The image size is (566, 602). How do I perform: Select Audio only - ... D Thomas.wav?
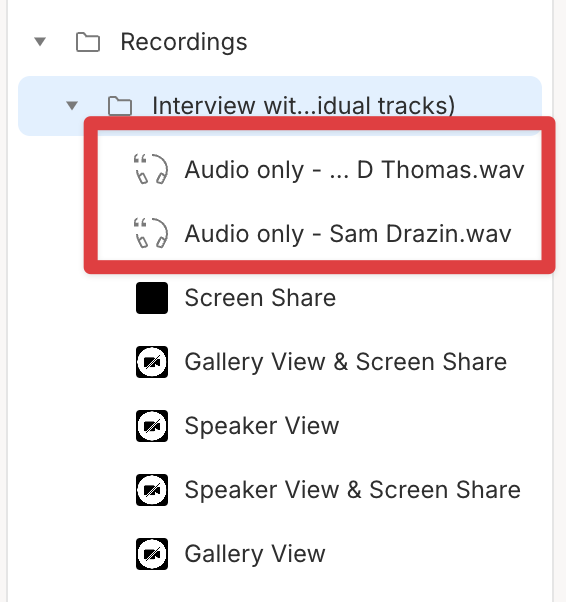[354, 170]
